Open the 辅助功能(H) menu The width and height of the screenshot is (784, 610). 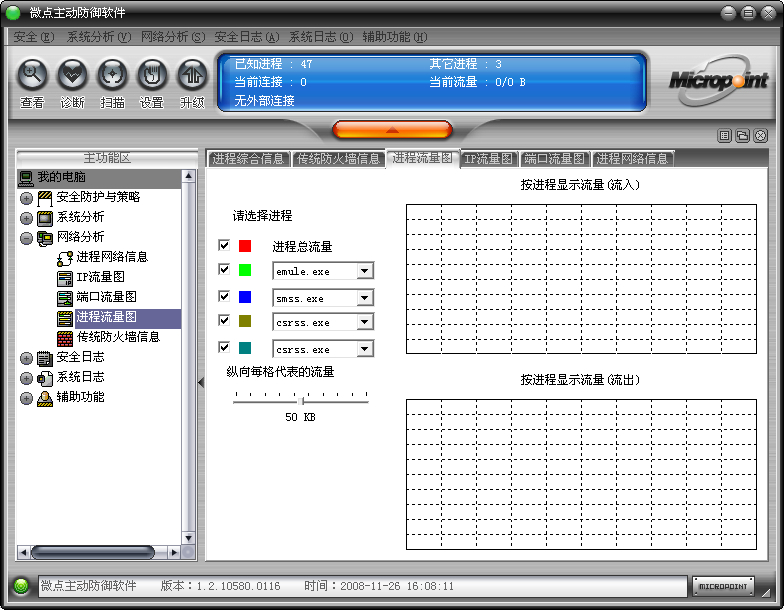click(395, 37)
